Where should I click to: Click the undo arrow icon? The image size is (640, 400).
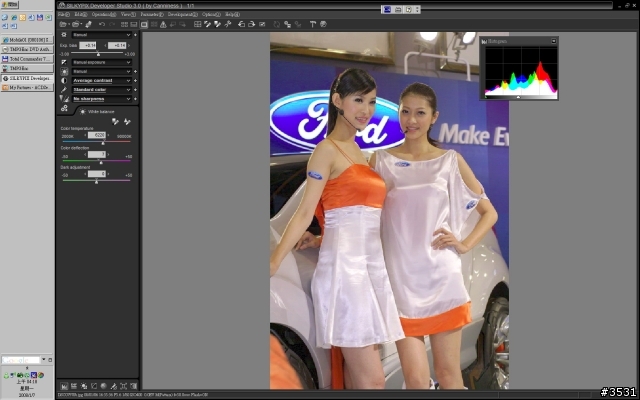point(102,24)
